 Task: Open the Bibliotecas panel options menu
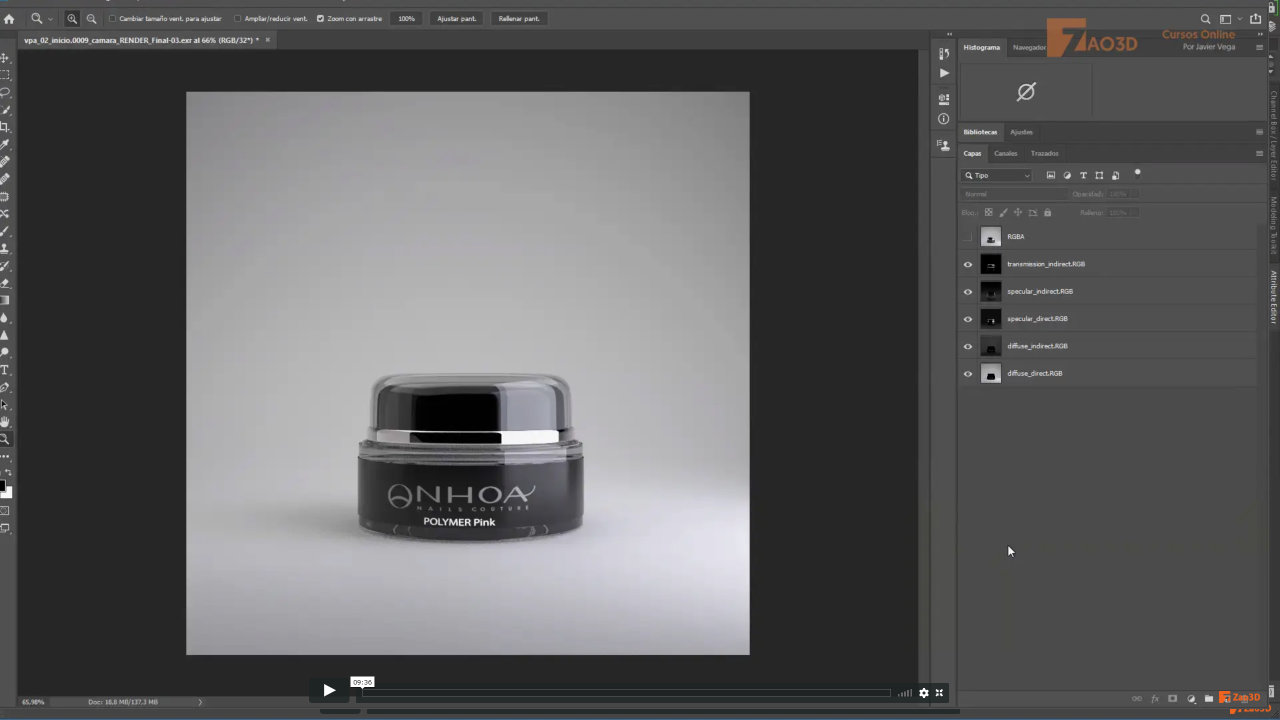pyautogui.click(x=1259, y=132)
